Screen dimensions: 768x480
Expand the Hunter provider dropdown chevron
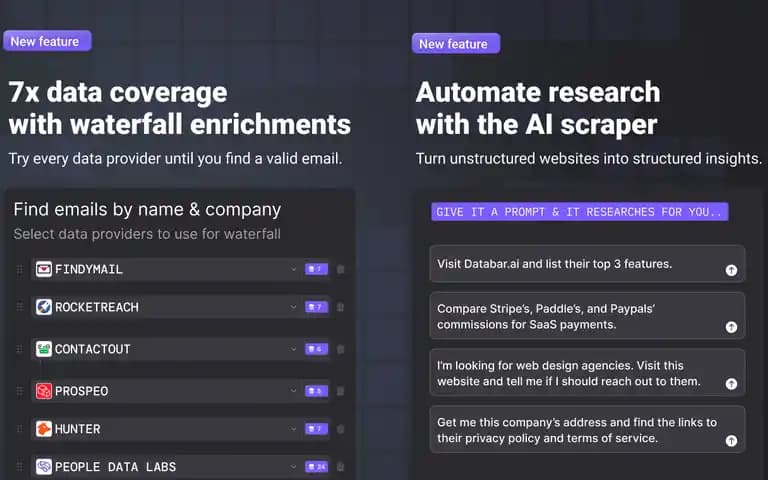point(293,429)
